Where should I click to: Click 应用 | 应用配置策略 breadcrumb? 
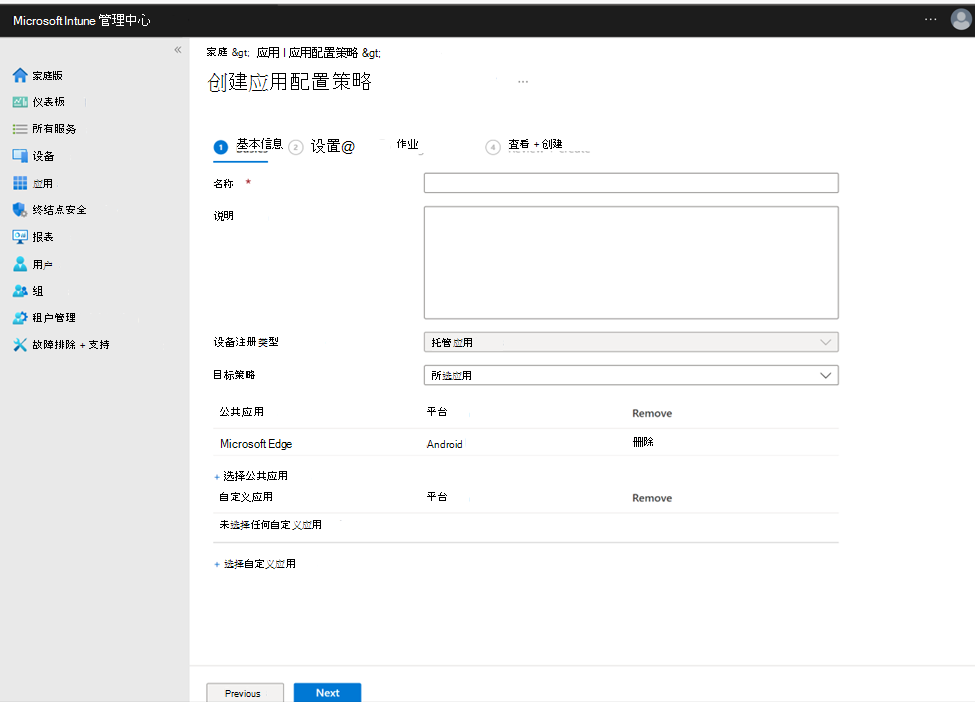point(307,52)
